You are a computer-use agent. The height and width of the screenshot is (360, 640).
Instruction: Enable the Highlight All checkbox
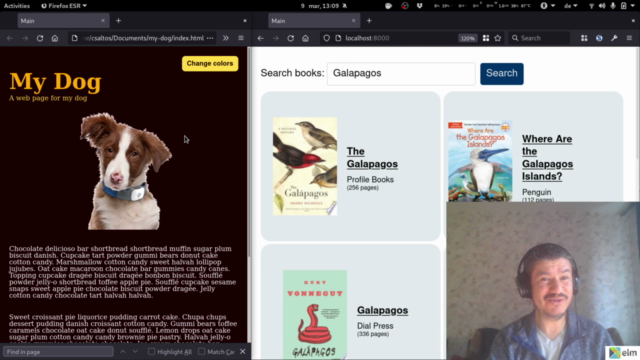pyautogui.click(x=151, y=351)
